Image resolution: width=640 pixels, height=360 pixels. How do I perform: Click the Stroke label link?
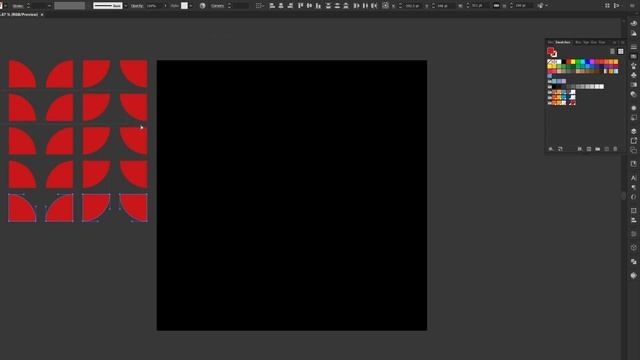point(18,6)
